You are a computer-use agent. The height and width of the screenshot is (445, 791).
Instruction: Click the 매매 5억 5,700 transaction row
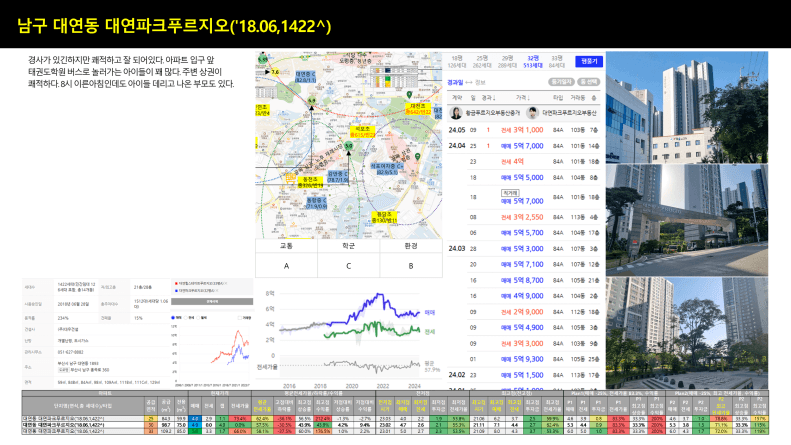coord(524,233)
